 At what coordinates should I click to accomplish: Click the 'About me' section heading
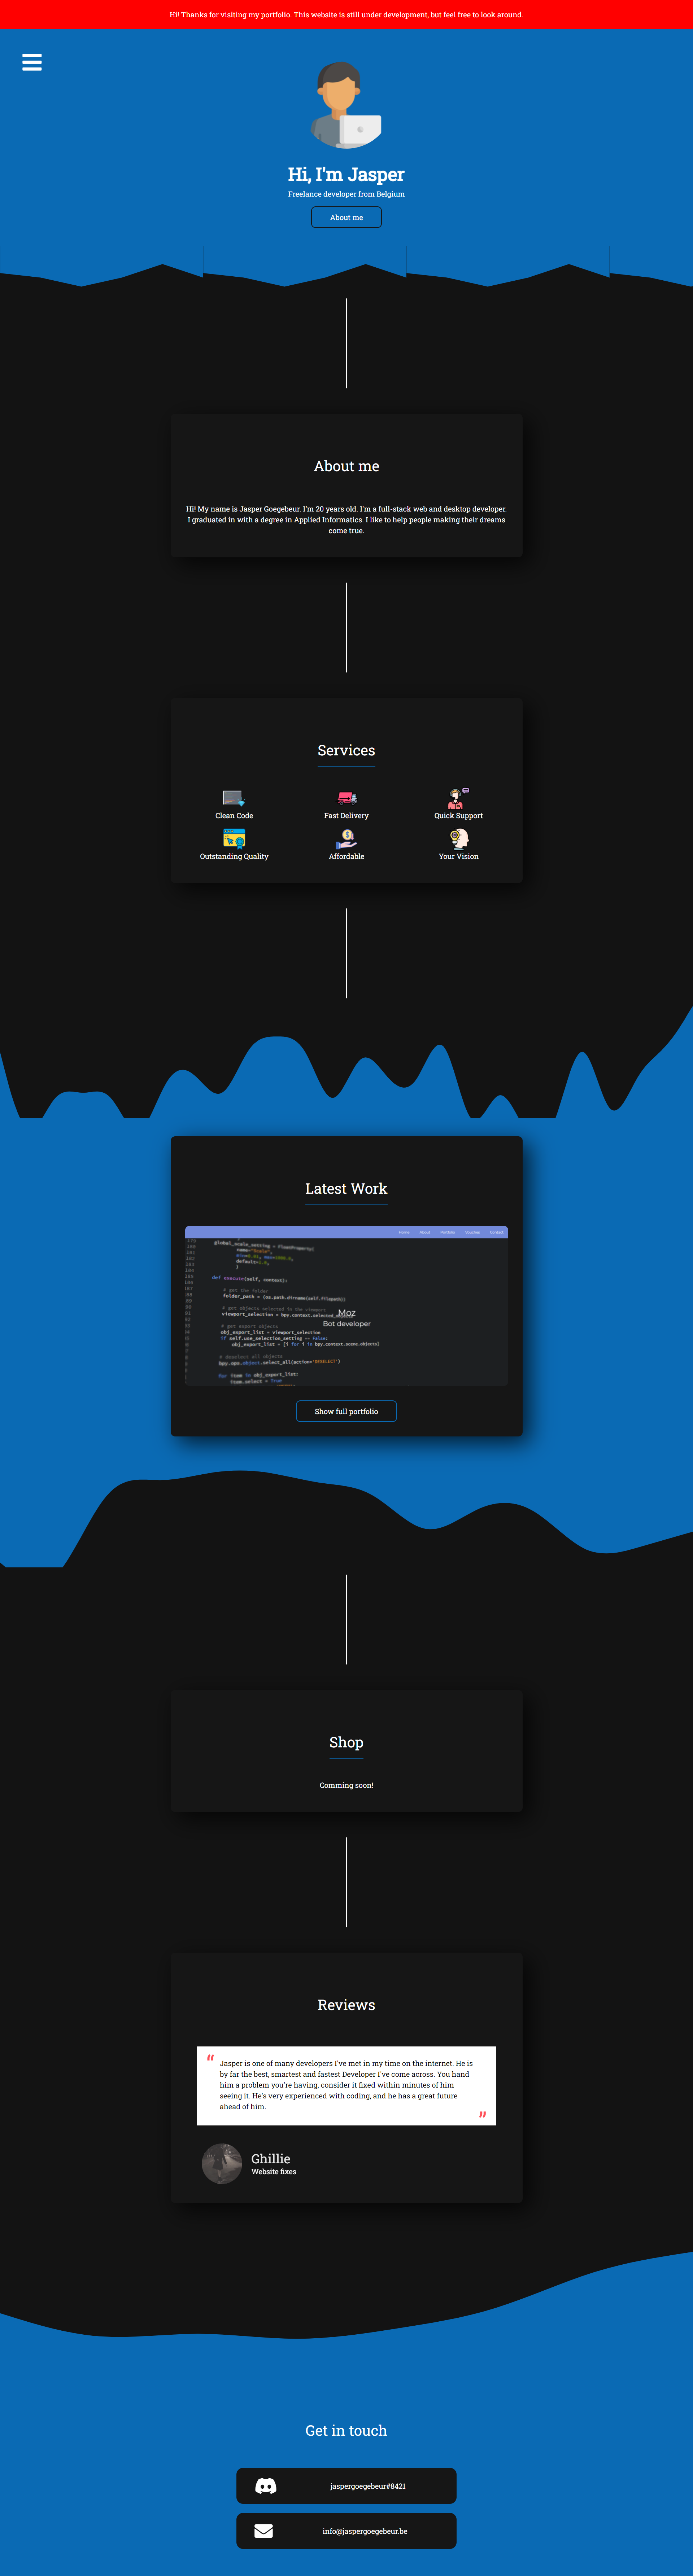click(x=346, y=466)
